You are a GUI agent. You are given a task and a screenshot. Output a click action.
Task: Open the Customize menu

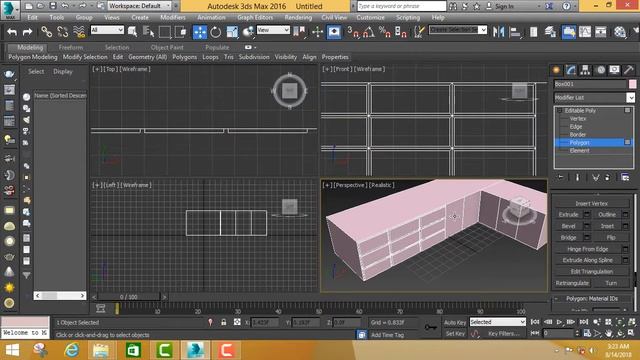tap(370, 18)
